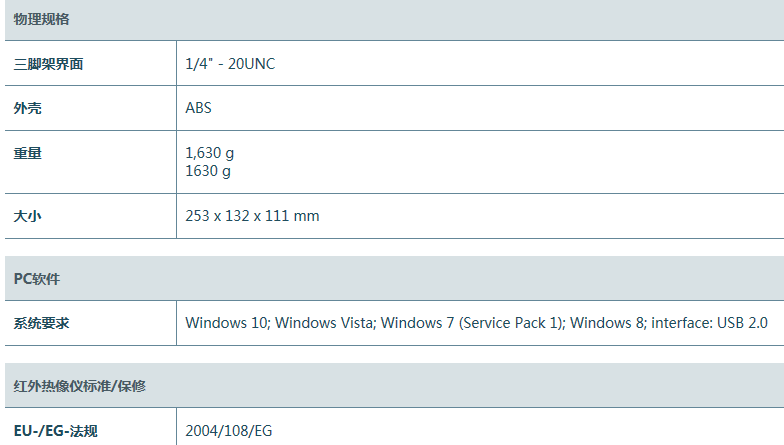Click the 1,630 g weight value
This screenshot has height=445, width=784.
tap(210, 154)
